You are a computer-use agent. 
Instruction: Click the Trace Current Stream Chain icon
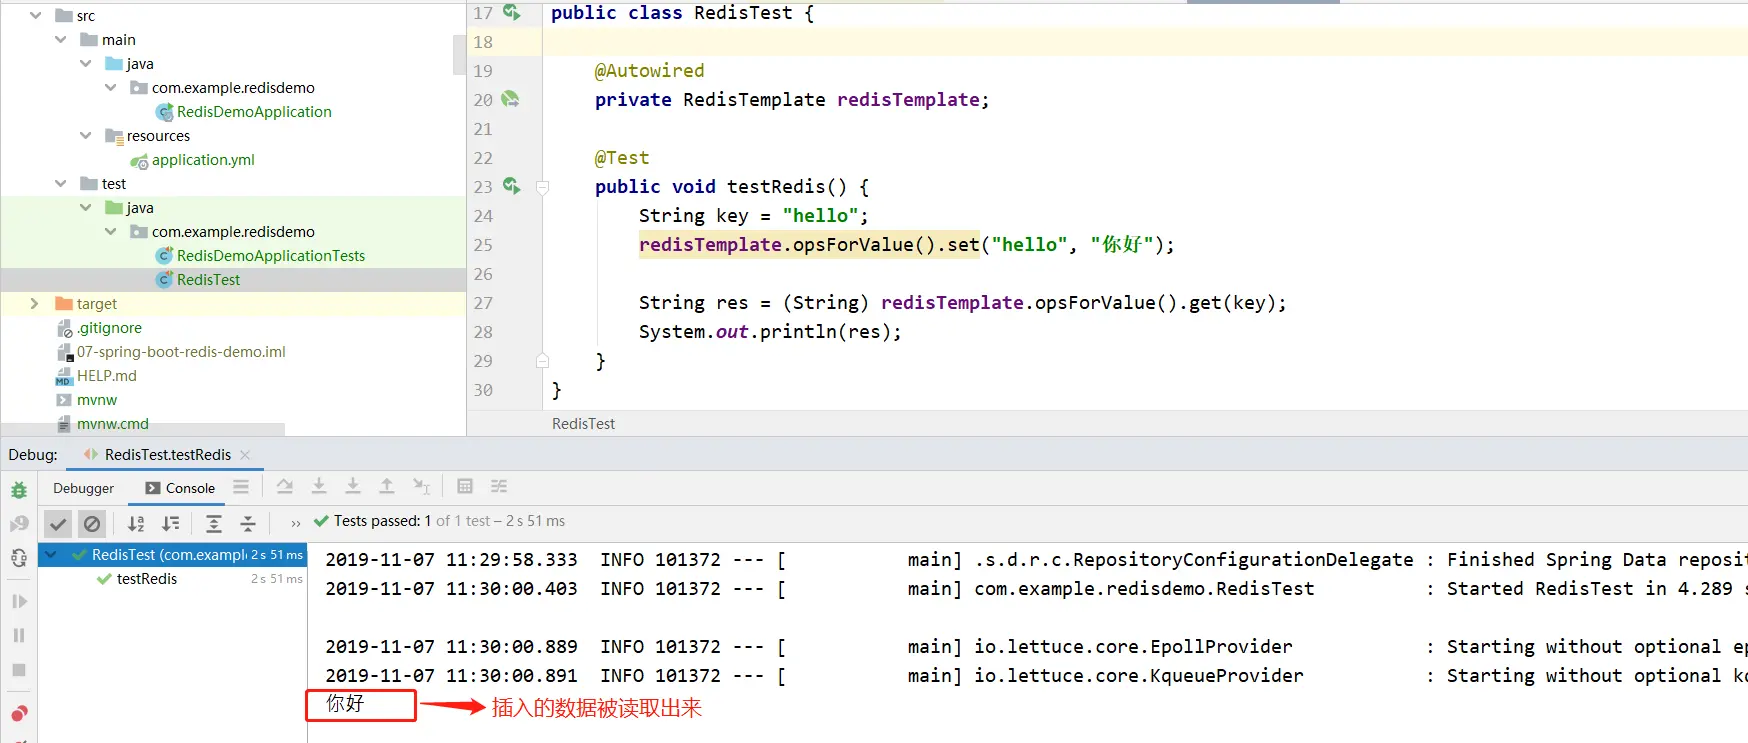(x=499, y=487)
